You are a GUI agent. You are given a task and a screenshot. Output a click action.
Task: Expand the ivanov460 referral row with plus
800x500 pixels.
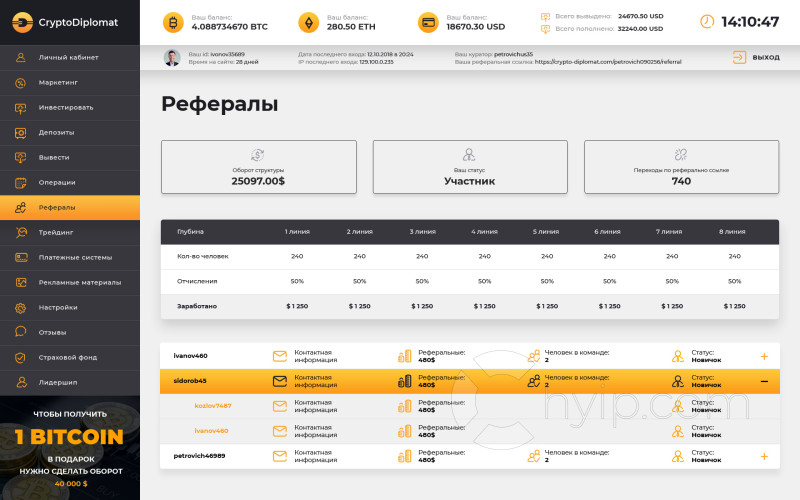[764, 356]
